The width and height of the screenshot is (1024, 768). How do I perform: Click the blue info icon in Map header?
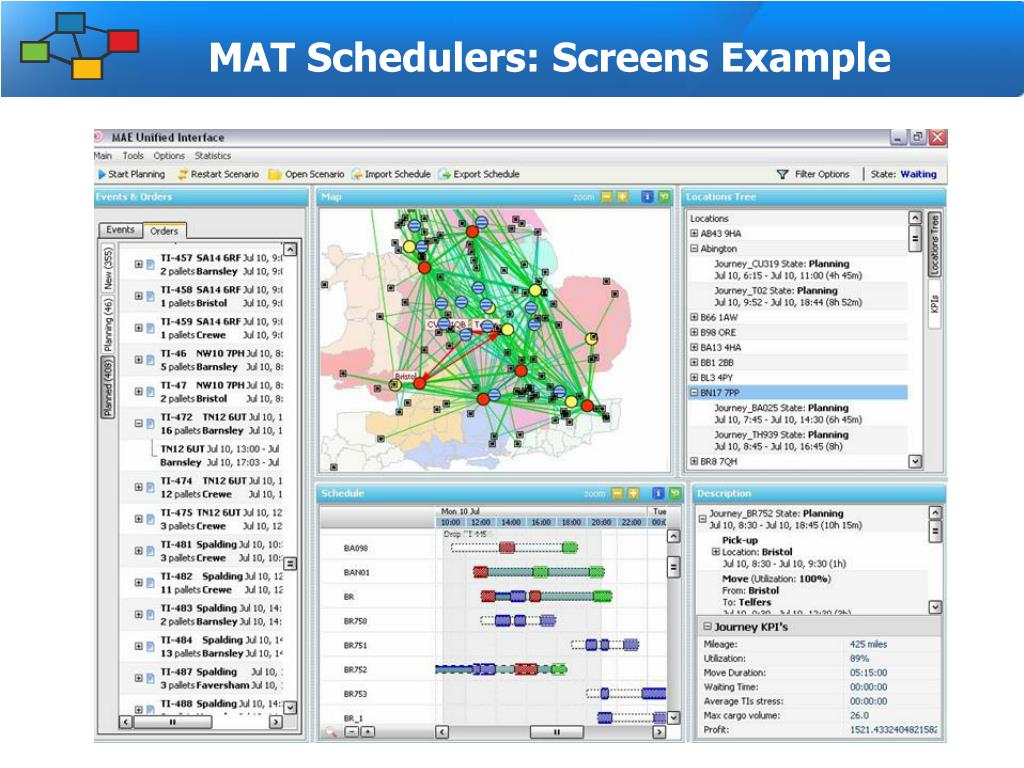[x=647, y=197]
